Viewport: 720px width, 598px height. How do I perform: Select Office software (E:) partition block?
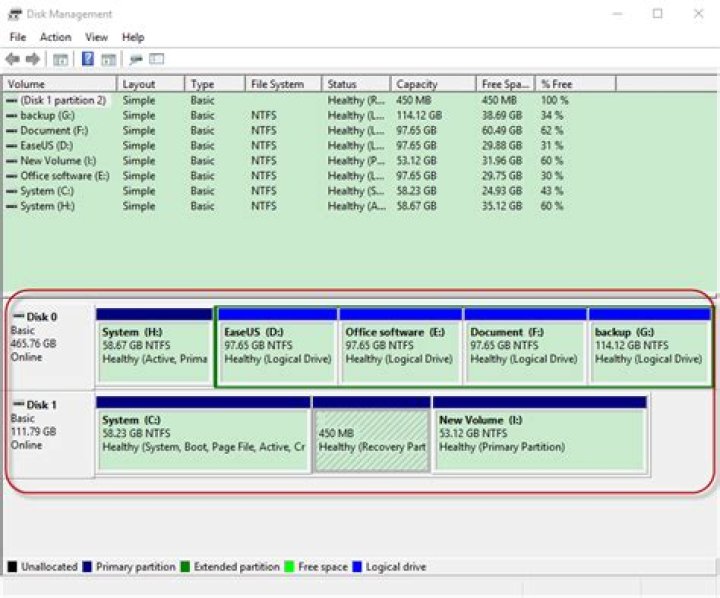[400, 347]
